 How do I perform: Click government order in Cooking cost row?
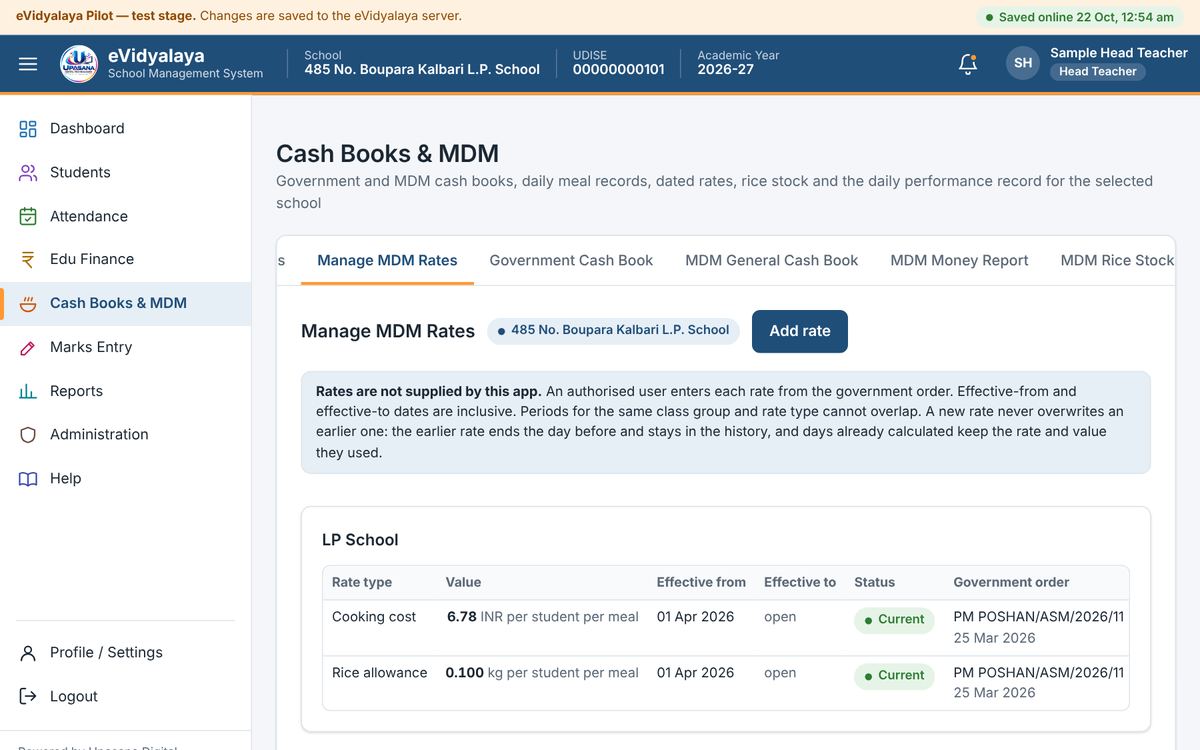pos(1039,627)
